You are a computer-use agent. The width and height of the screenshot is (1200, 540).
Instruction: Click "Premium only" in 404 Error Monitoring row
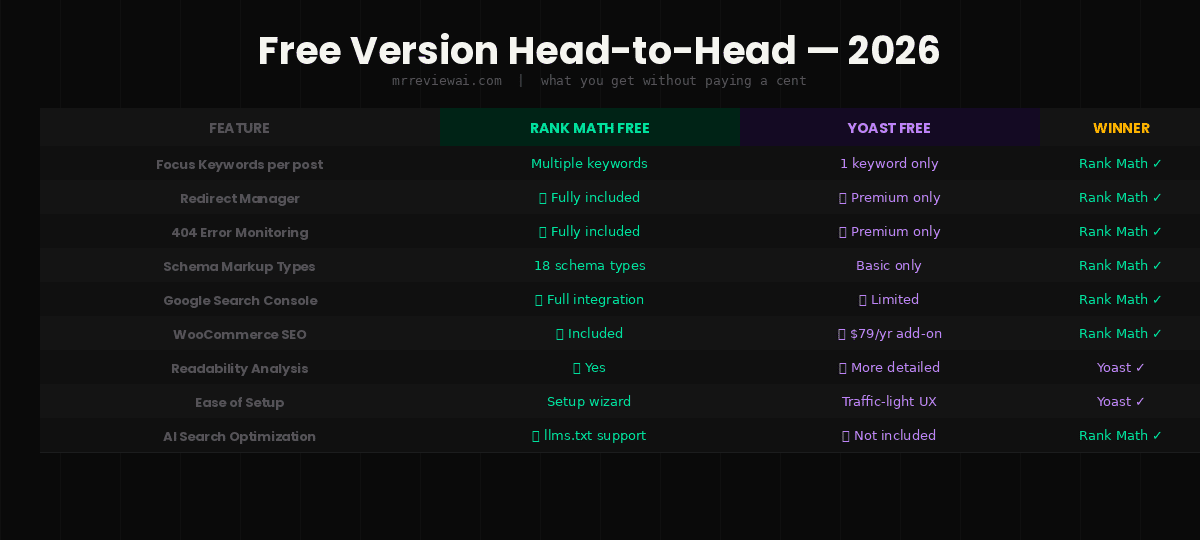(x=889, y=231)
